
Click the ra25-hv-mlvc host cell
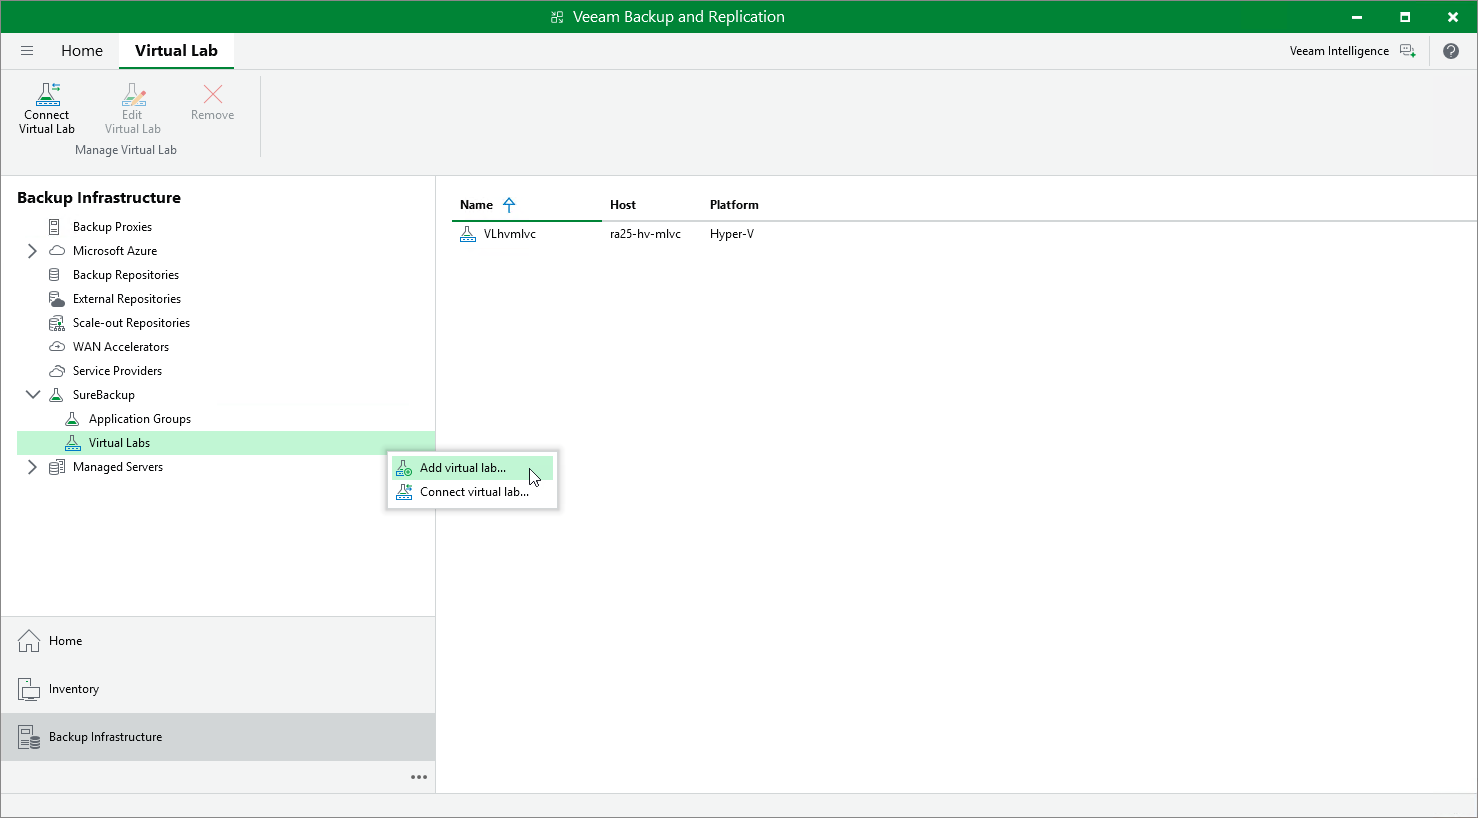[645, 234]
